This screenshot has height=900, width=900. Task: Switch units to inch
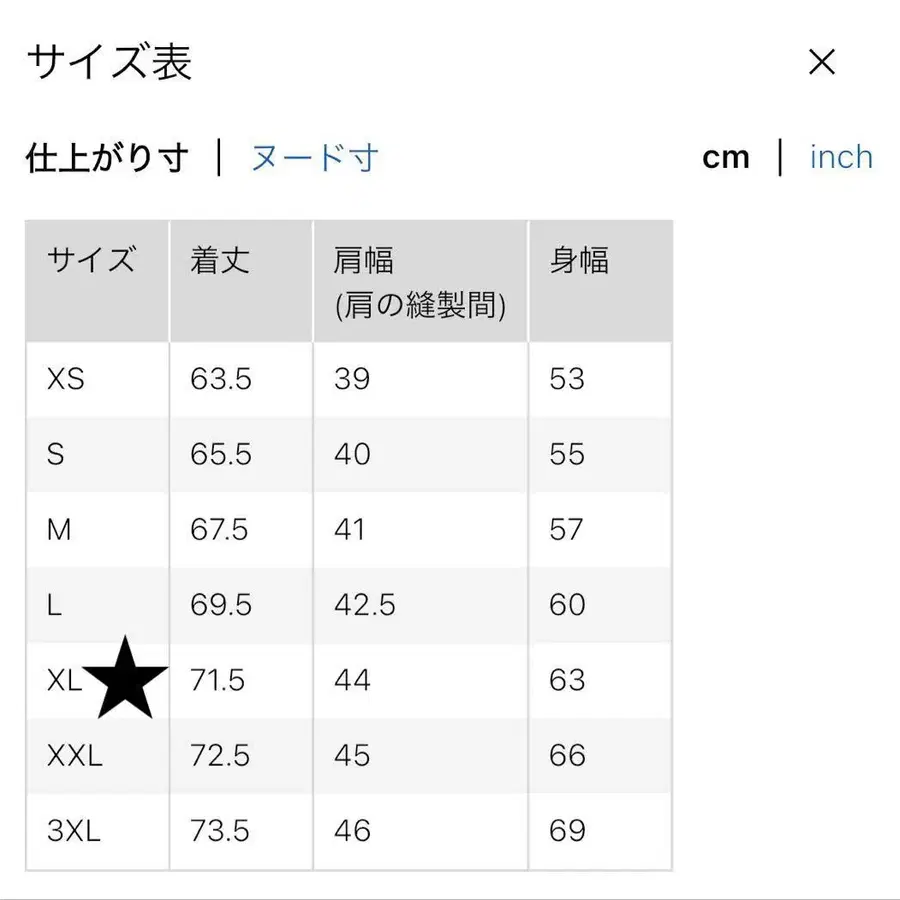pos(841,157)
